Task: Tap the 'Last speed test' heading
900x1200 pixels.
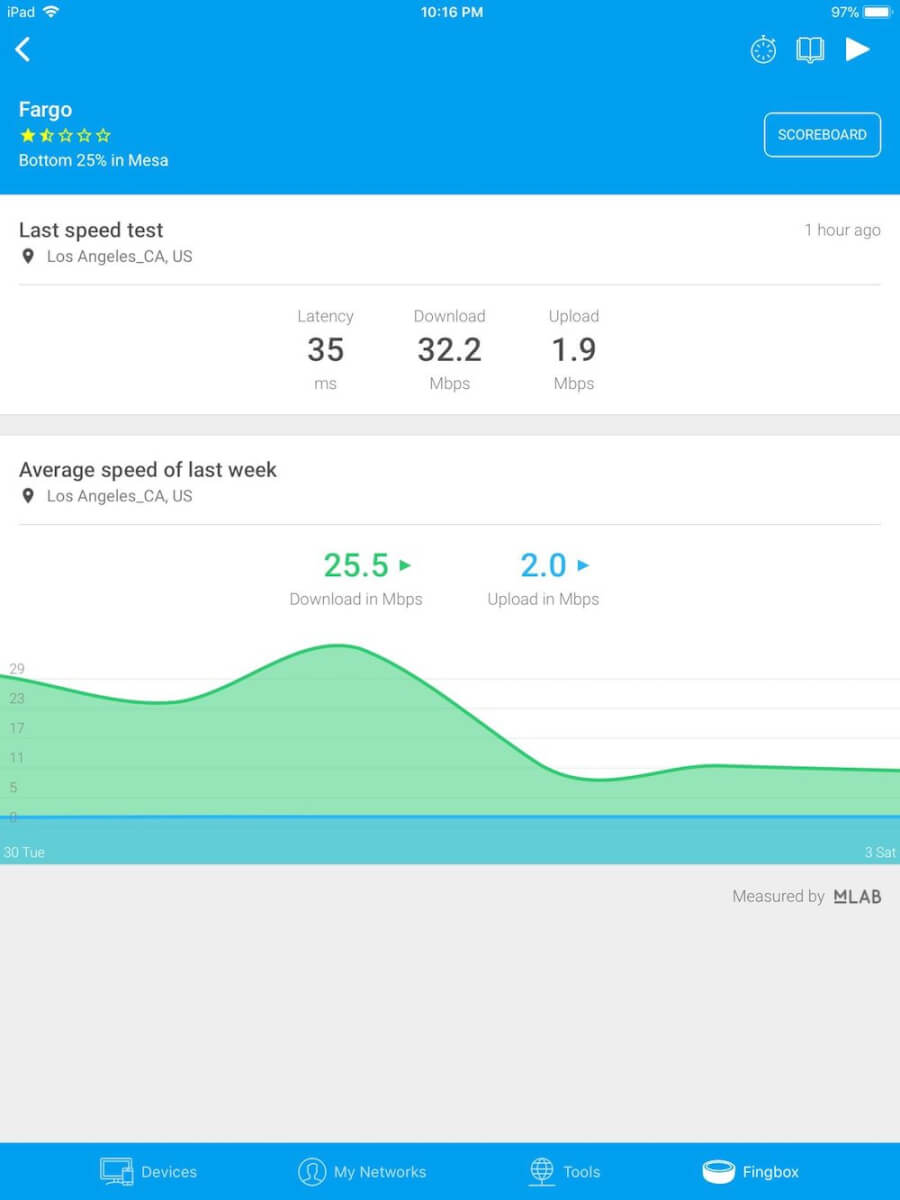Action: [91, 230]
